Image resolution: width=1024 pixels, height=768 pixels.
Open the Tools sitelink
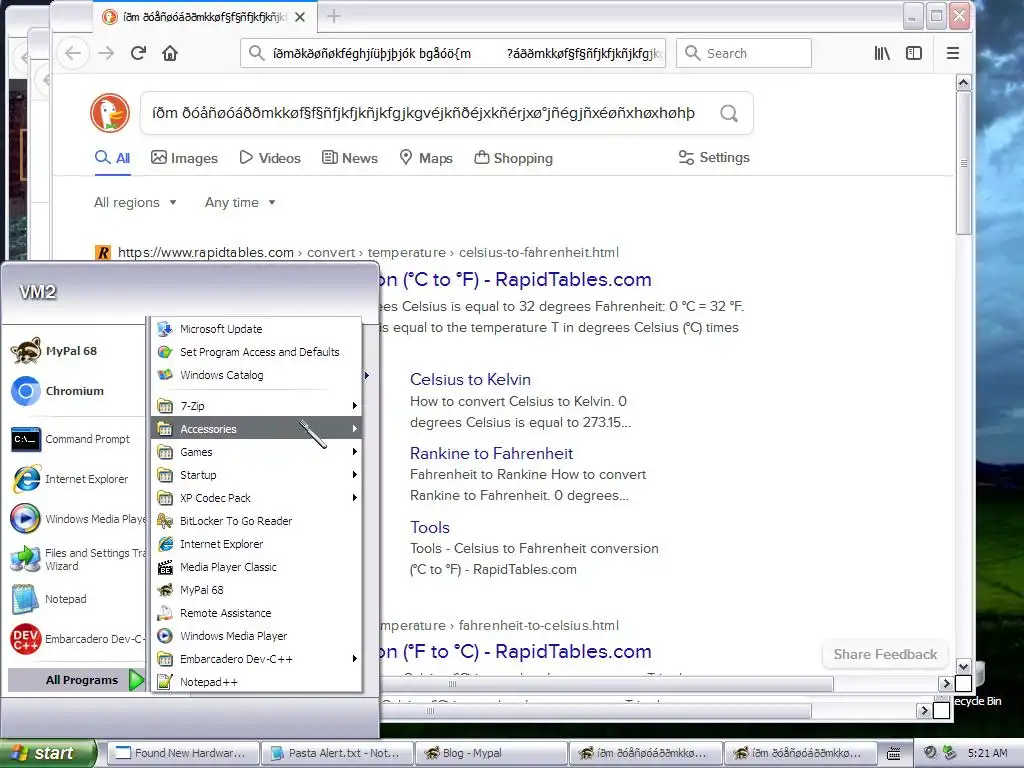pyautogui.click(x=430, y=527)
